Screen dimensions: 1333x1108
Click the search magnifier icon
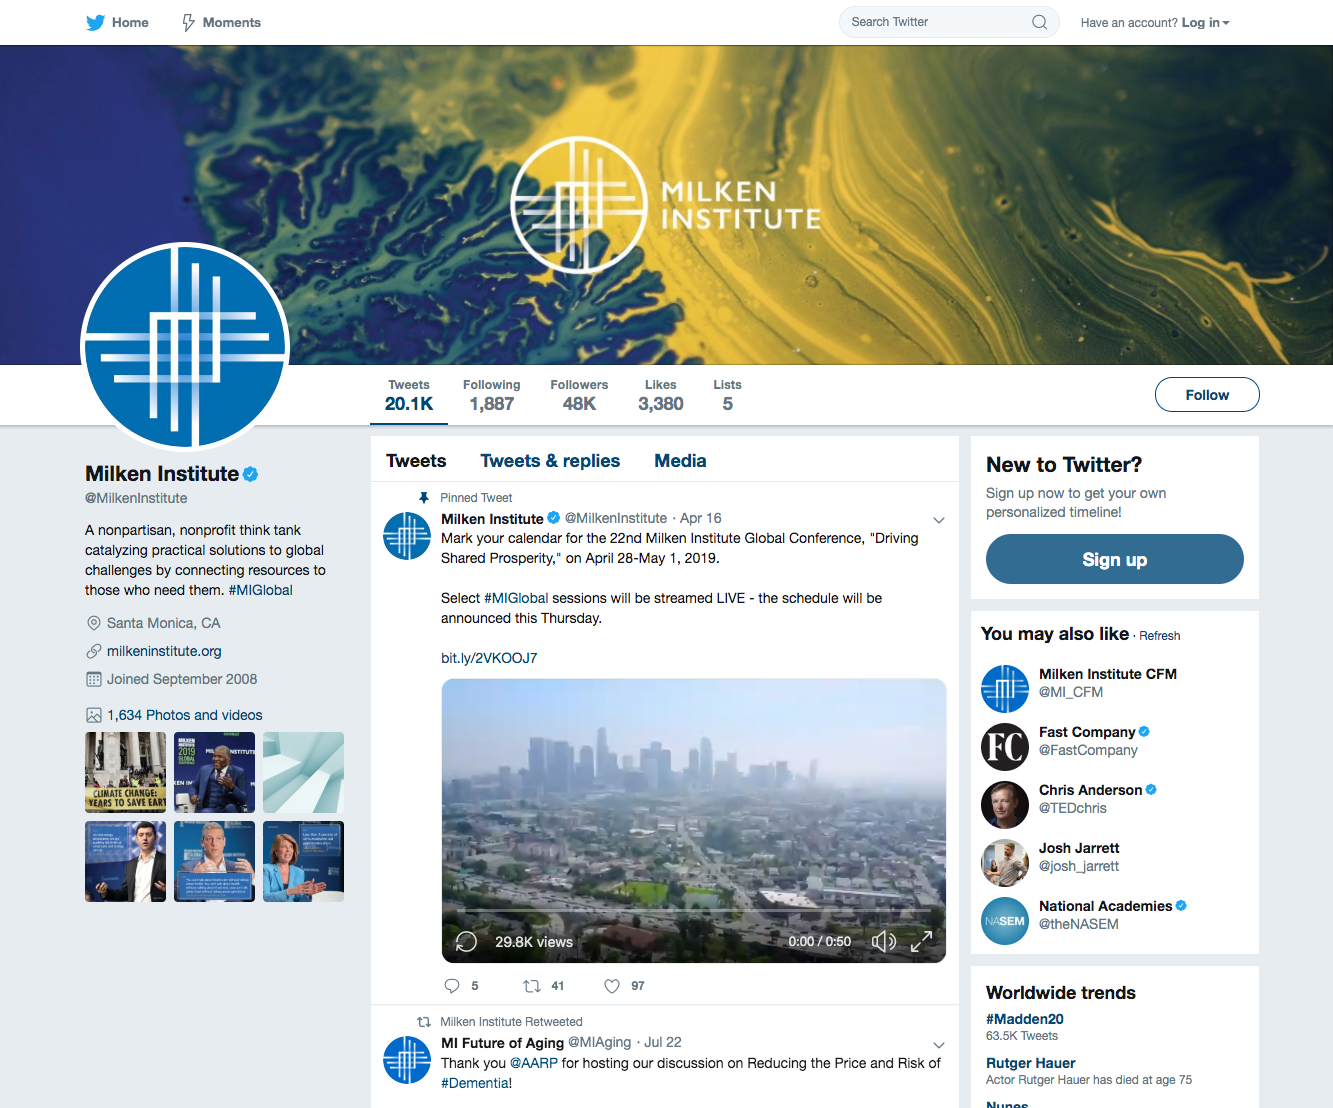click(x=1039, y=22)
